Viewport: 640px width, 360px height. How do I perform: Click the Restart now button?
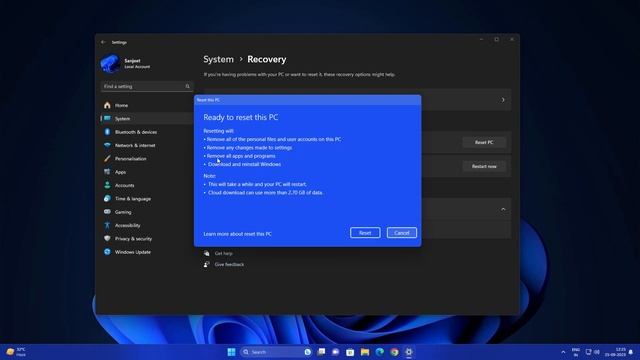coord(484,166)
